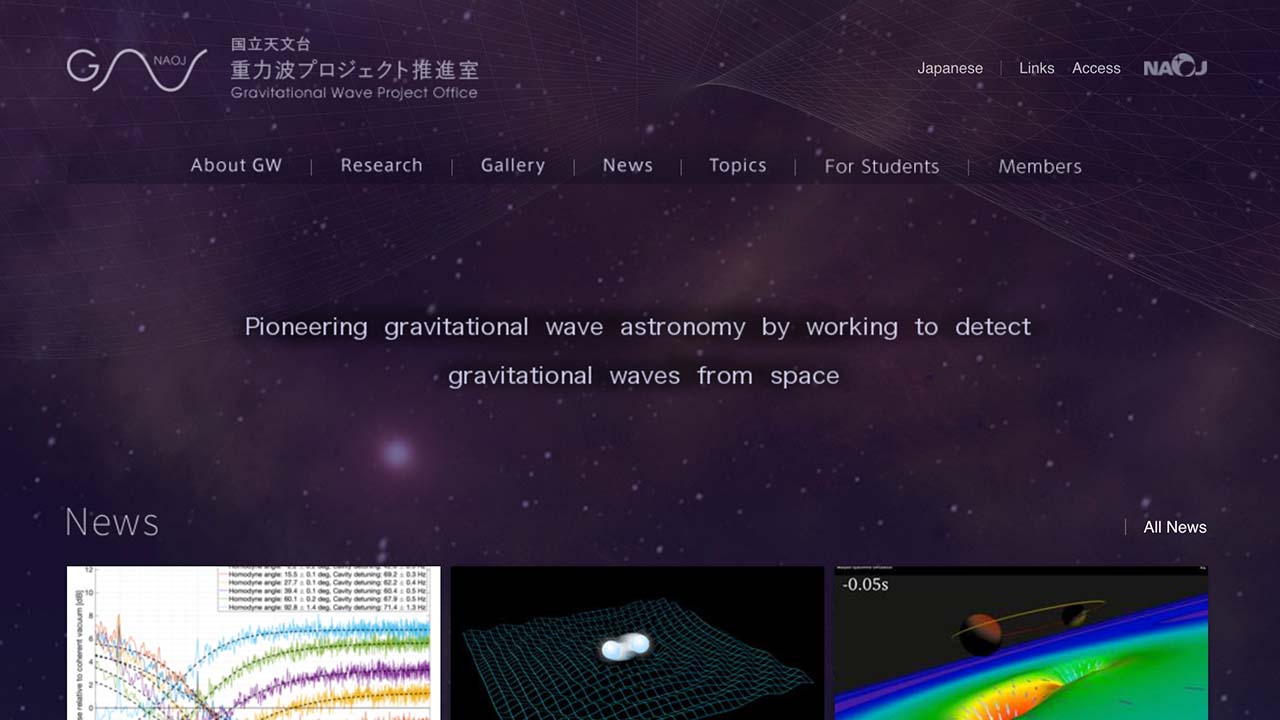
Task: Open the Members page
Action: (1039, 166)
